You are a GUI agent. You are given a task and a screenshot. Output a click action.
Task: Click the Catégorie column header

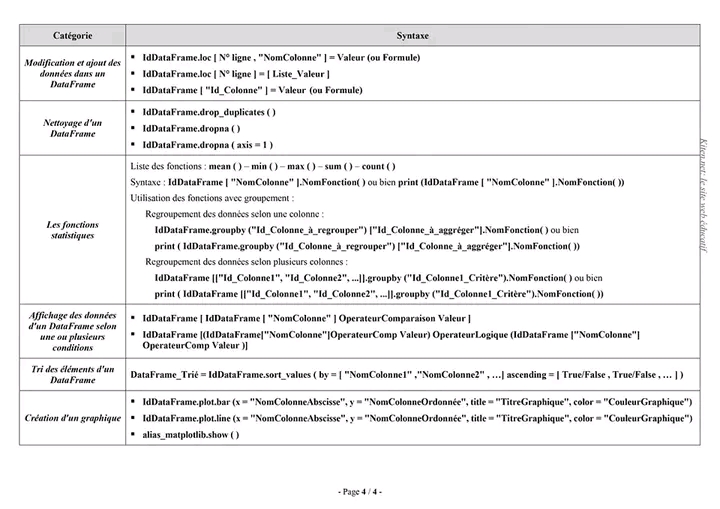tap(72, 35)
